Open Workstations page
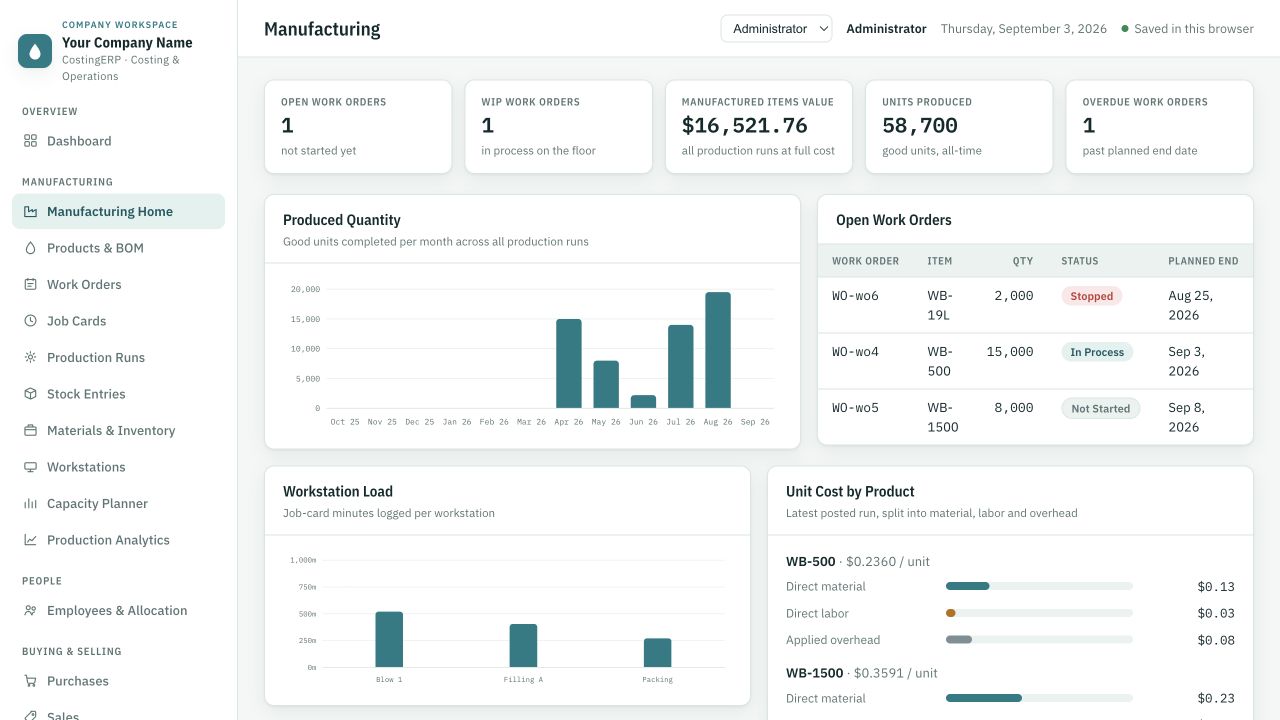Viewport: 1280px width, 720px height. 118,467
